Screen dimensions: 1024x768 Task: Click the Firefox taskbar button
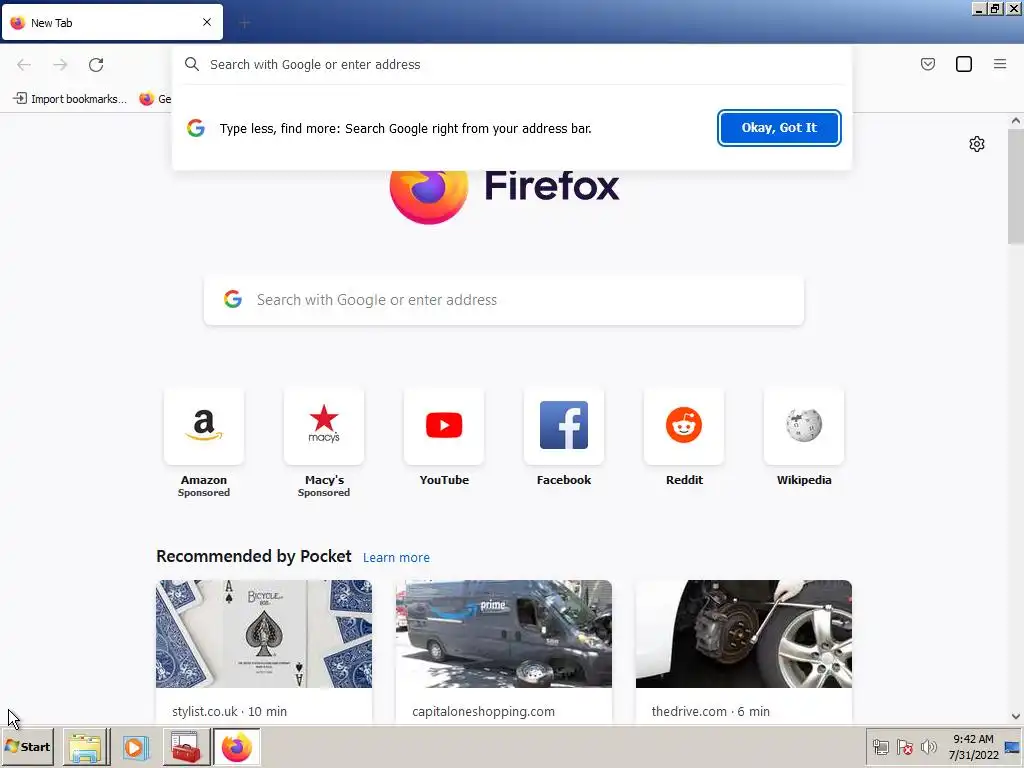(236, 747)
